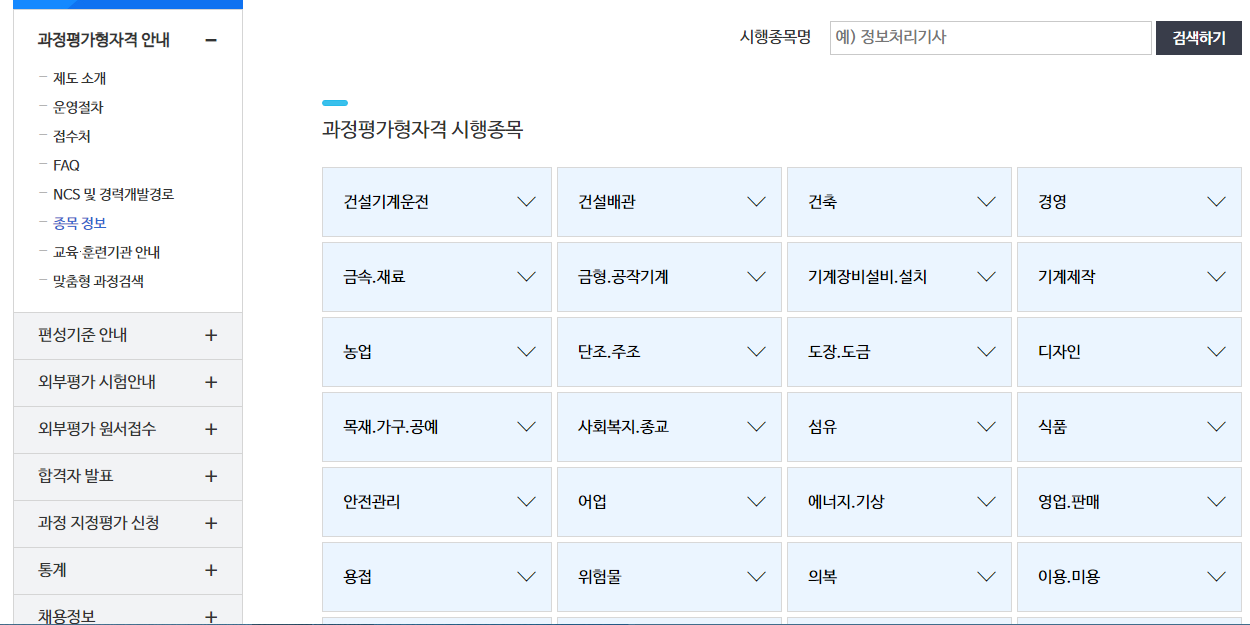Click plus icon next to 합격자 발표
This screenshot has width=1250, height=625.
point(211,476)
